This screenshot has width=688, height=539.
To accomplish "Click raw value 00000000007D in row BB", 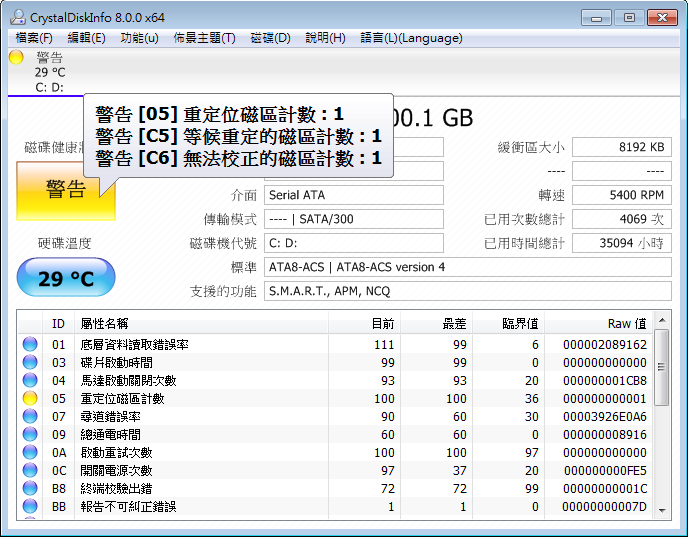I will (x=604, y=507).
